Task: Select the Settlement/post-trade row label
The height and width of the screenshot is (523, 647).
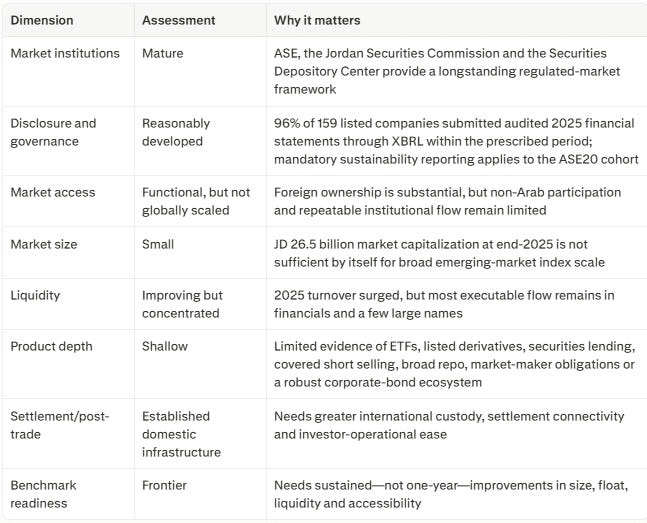Action: 59,425
